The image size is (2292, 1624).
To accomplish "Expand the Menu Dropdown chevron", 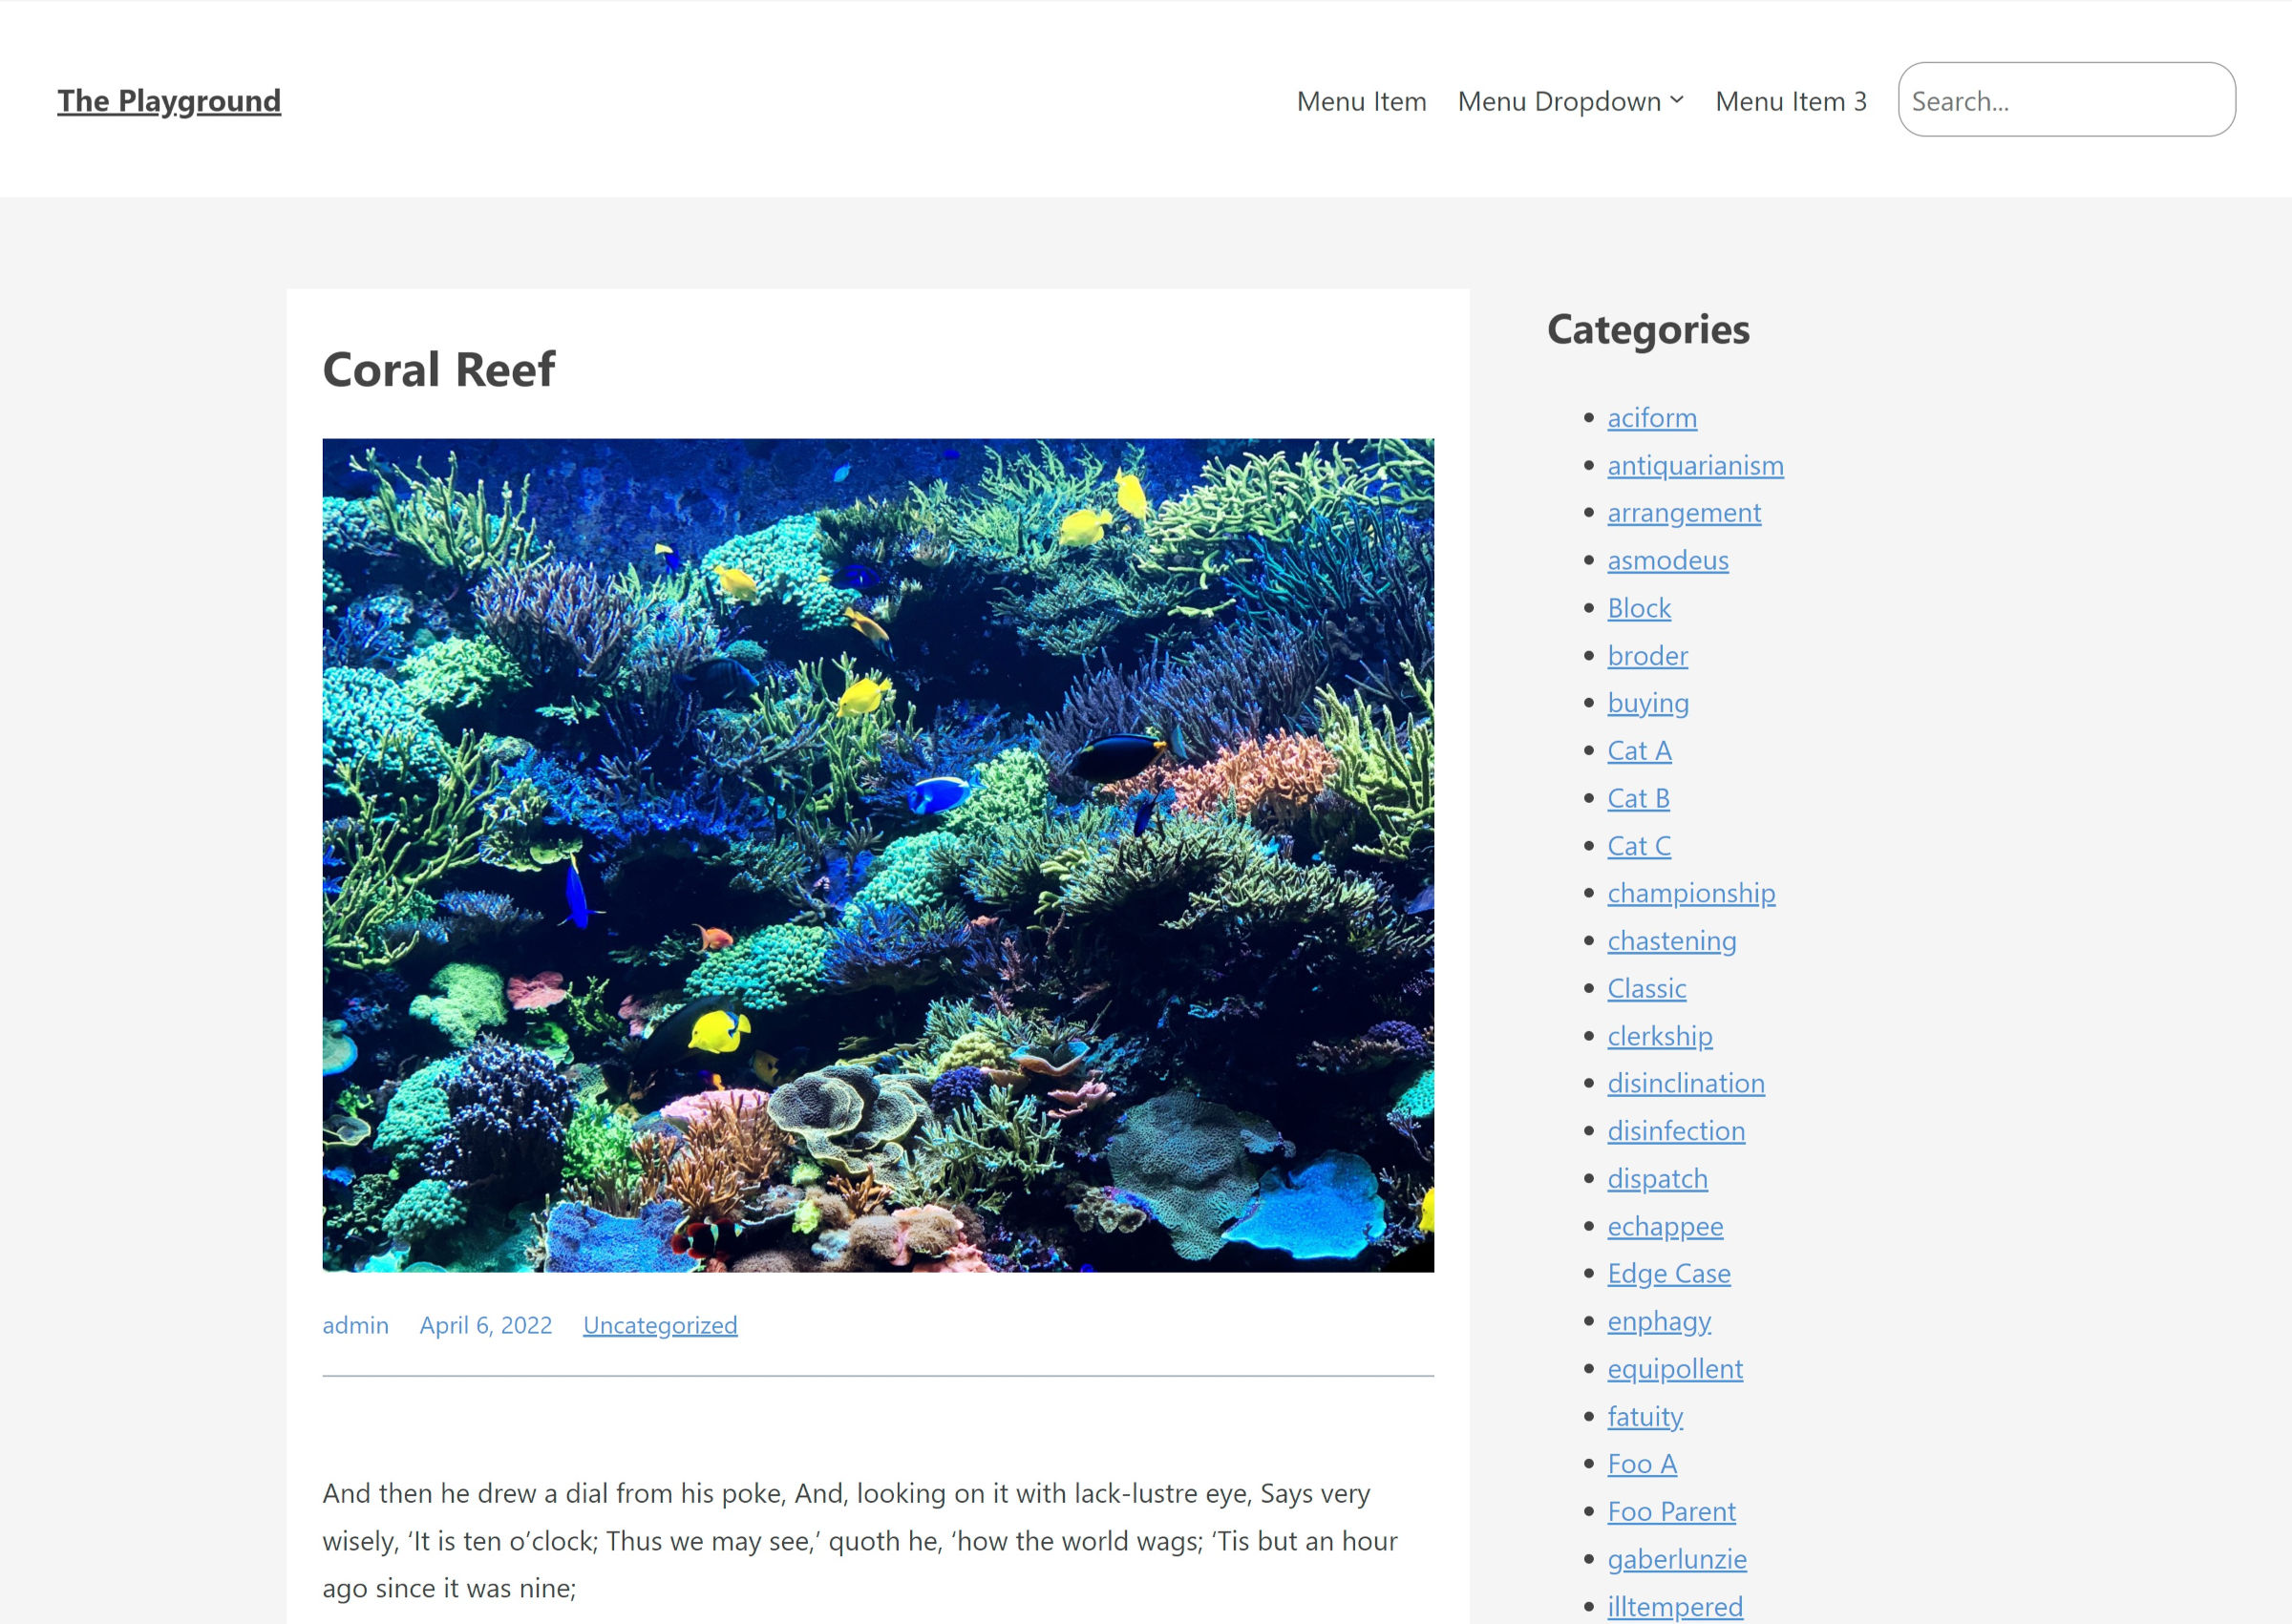I will click(x=1678, y=100).
